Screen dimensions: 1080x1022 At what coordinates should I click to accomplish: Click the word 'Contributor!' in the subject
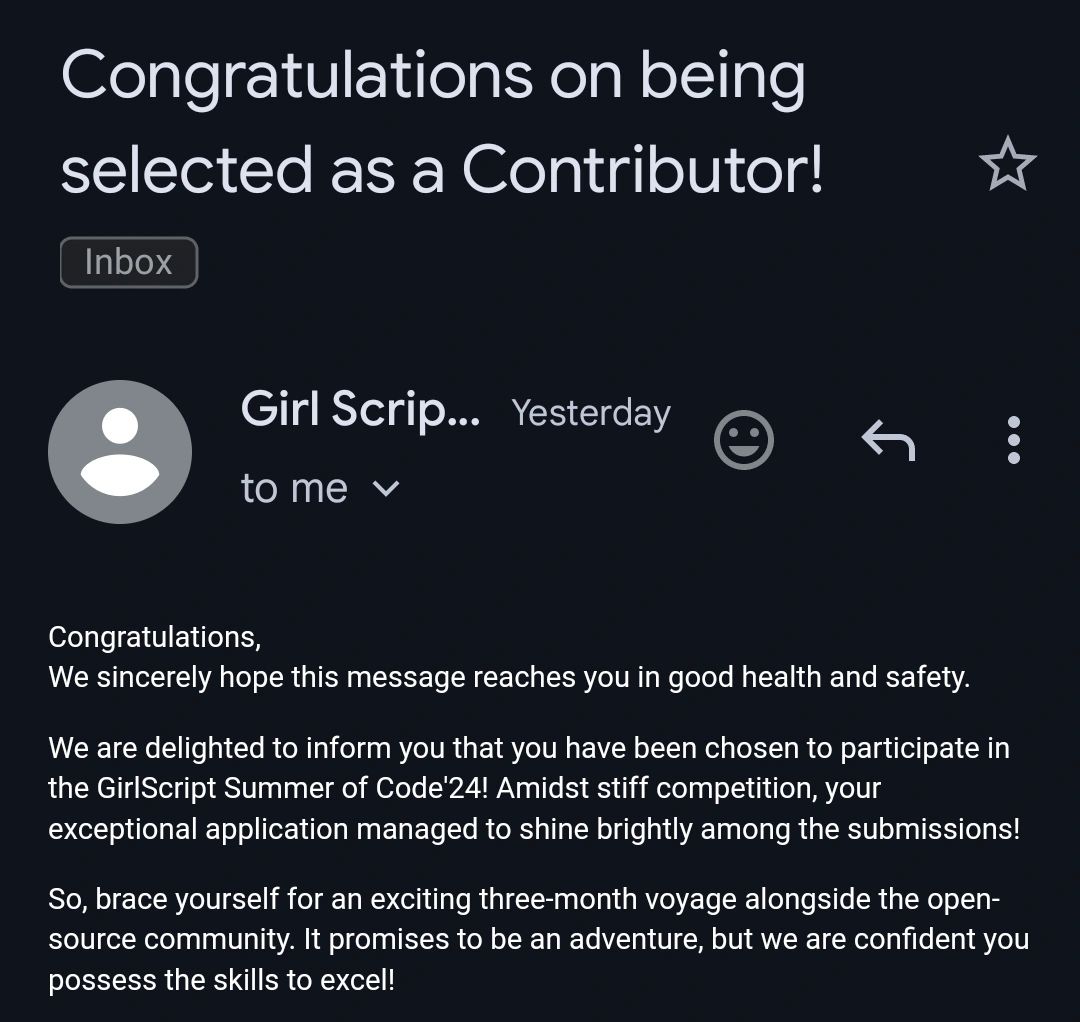[x=643, y=170]
